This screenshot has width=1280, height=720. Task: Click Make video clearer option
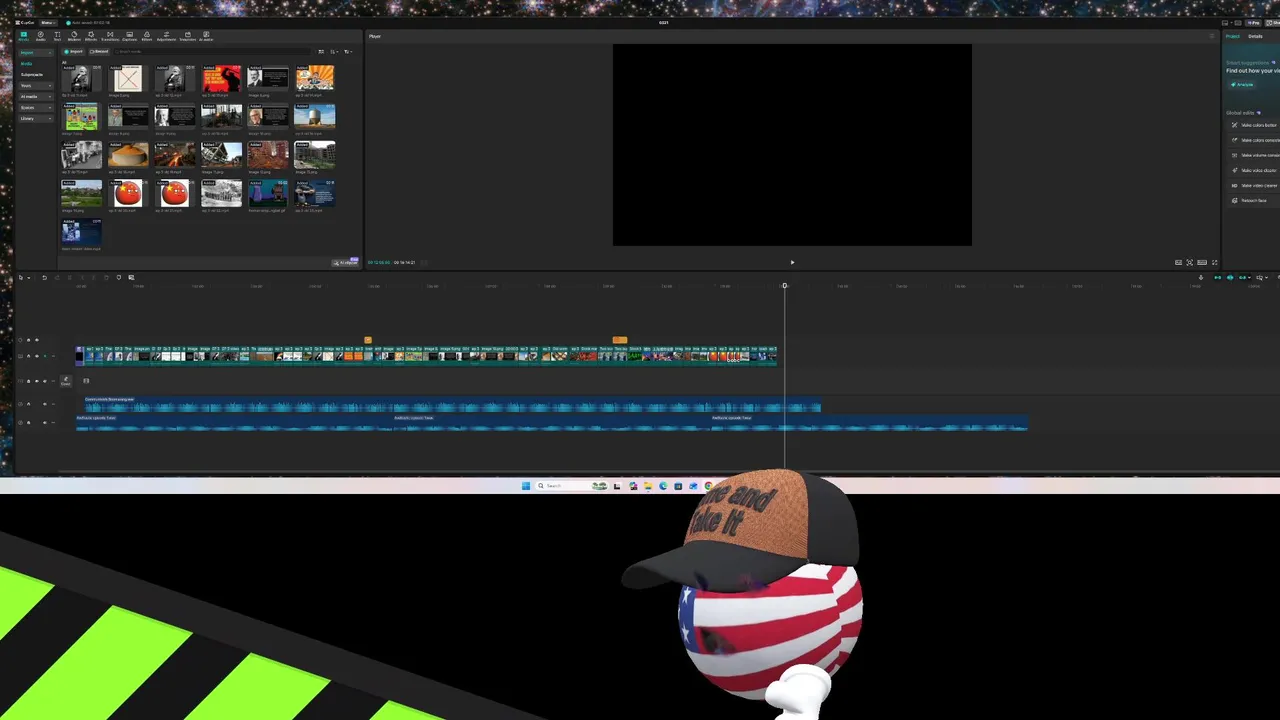coord(1254,185)
